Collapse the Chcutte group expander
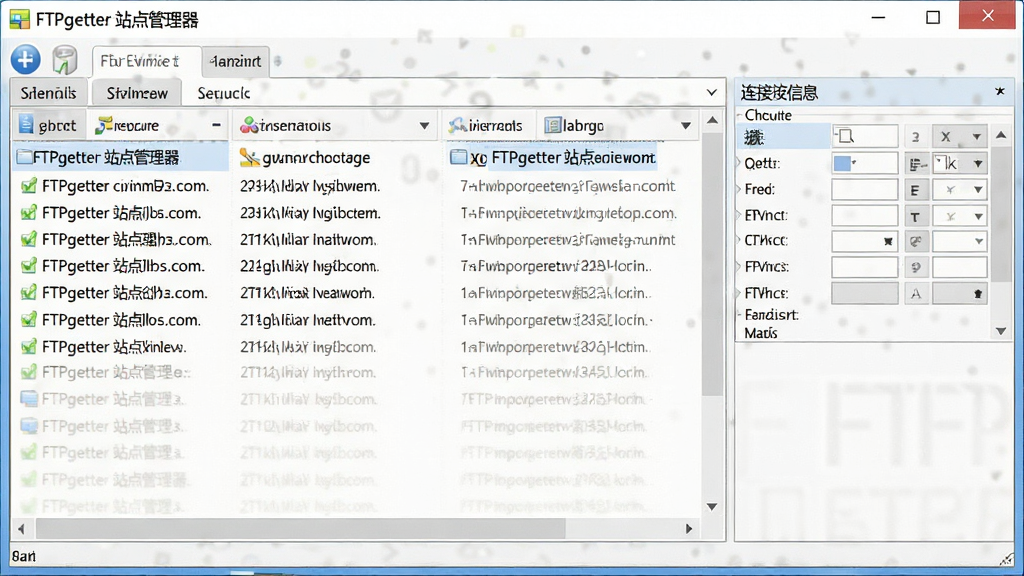 740,115
